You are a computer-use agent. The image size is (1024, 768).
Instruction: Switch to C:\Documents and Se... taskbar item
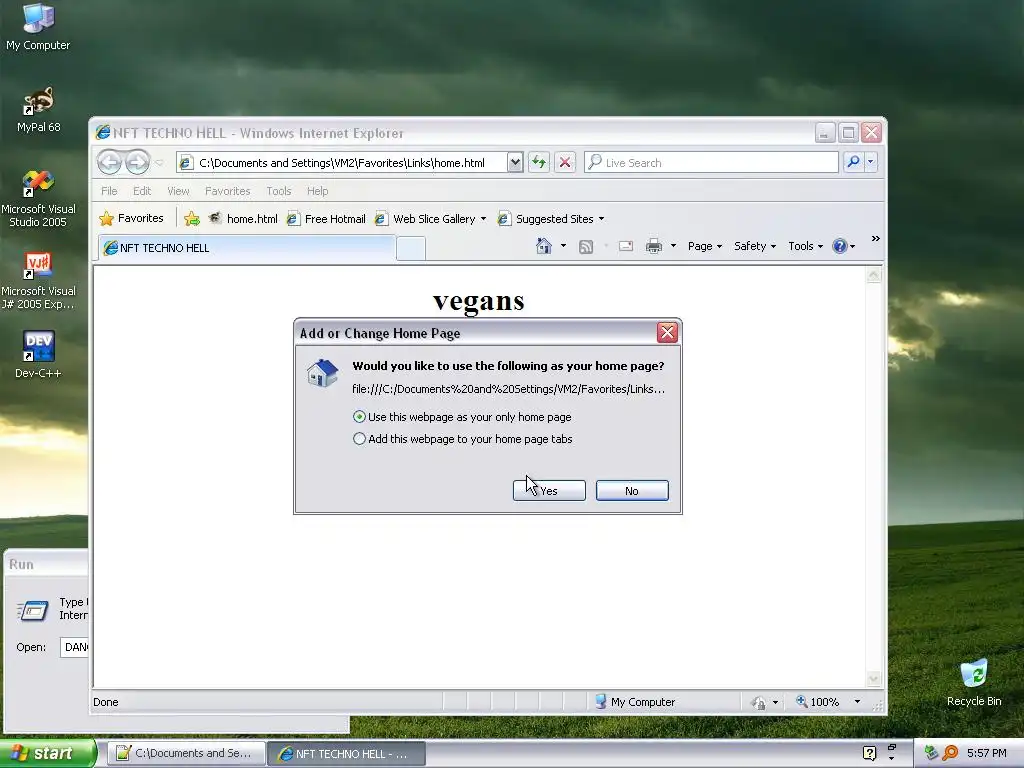(186, 754)
